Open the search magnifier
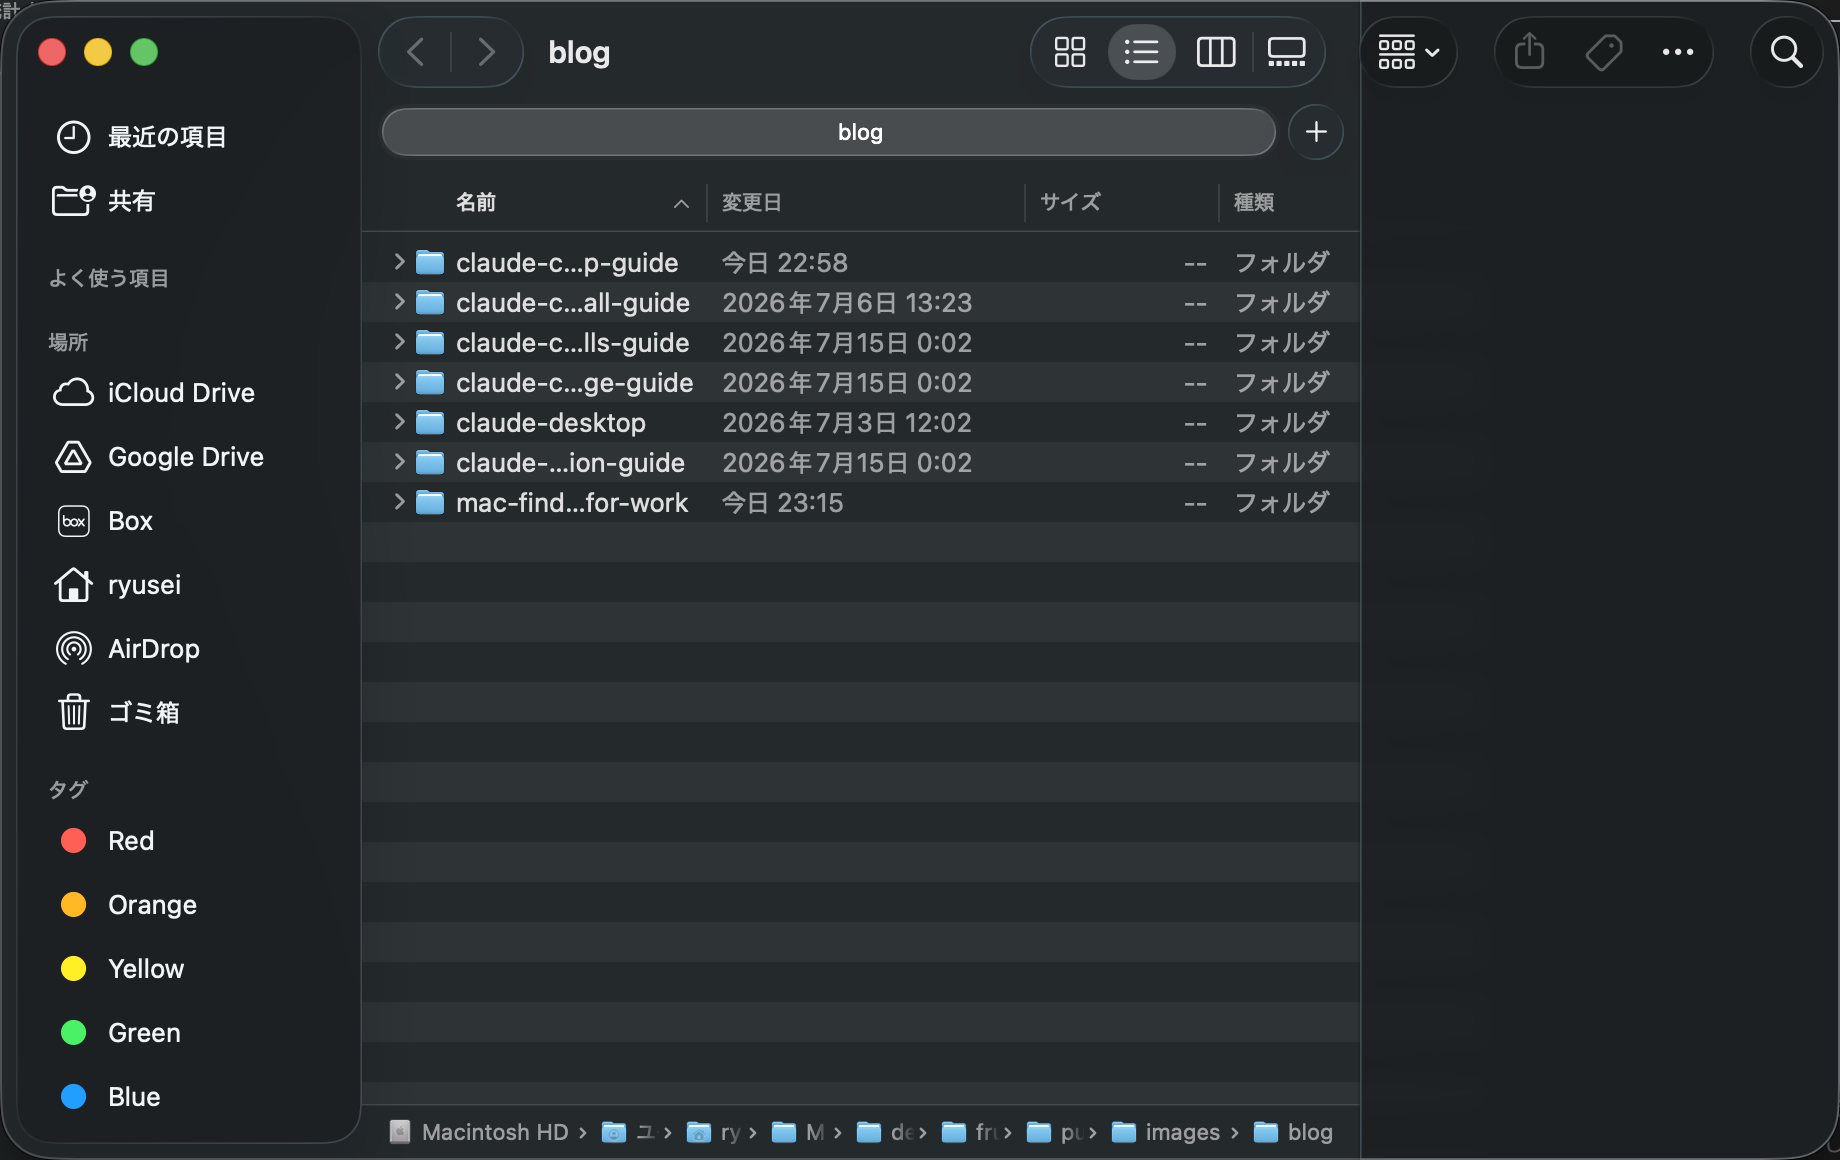Image resolution: width=1840 pixels, height=1160 pixels. pyautogui.click(x=1786, y=52)
